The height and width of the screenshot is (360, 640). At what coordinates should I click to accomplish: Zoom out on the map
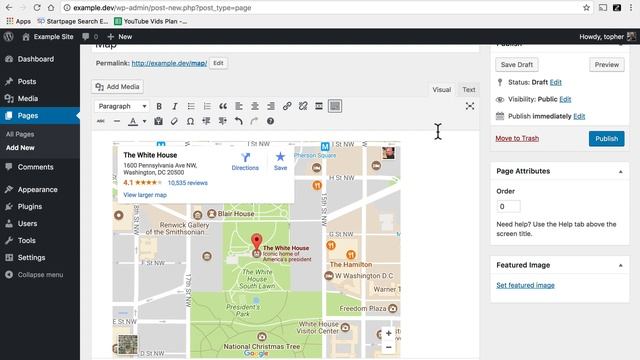click(389, 347)
